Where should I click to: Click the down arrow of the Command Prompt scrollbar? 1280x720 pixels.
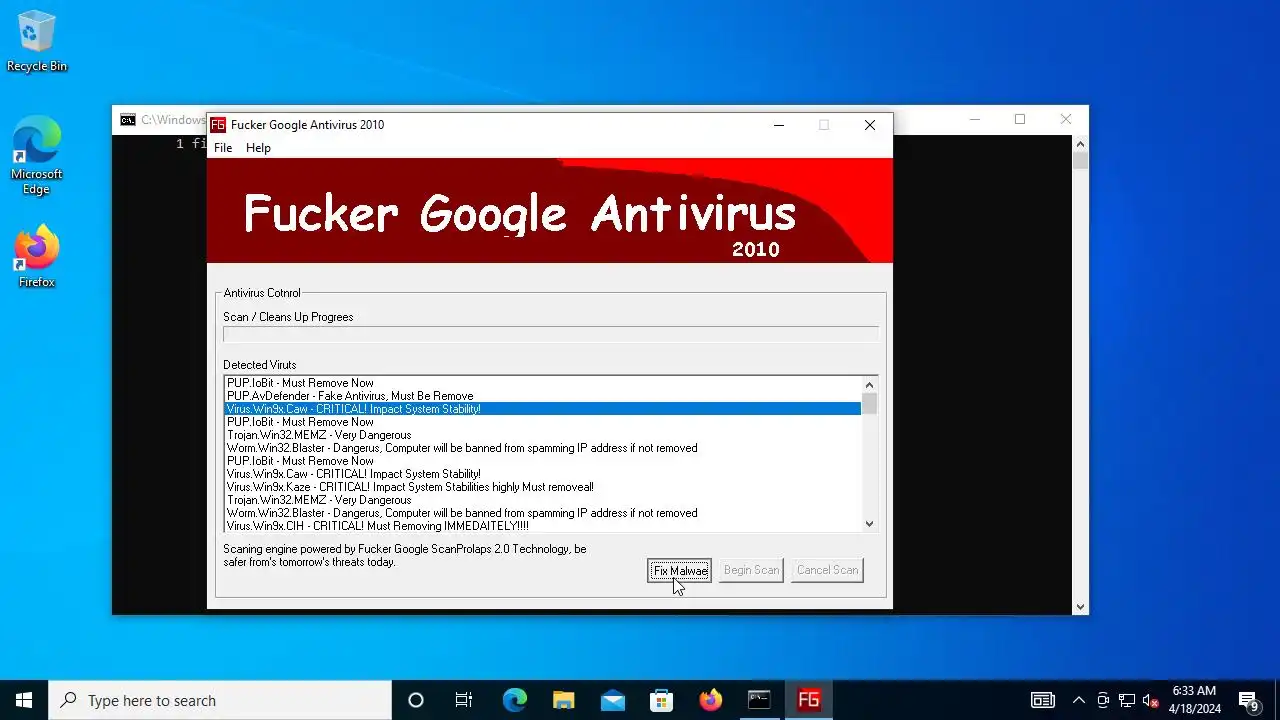(x=1080, y=606)
